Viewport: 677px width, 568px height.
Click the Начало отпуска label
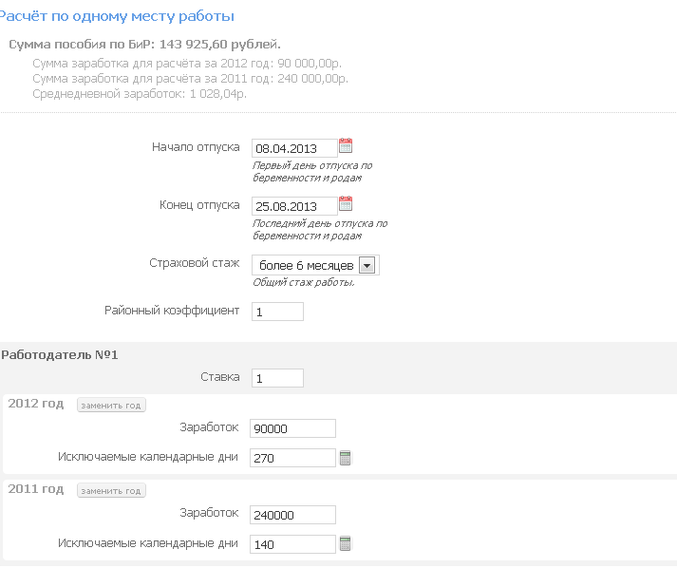(x=195, y=147)
